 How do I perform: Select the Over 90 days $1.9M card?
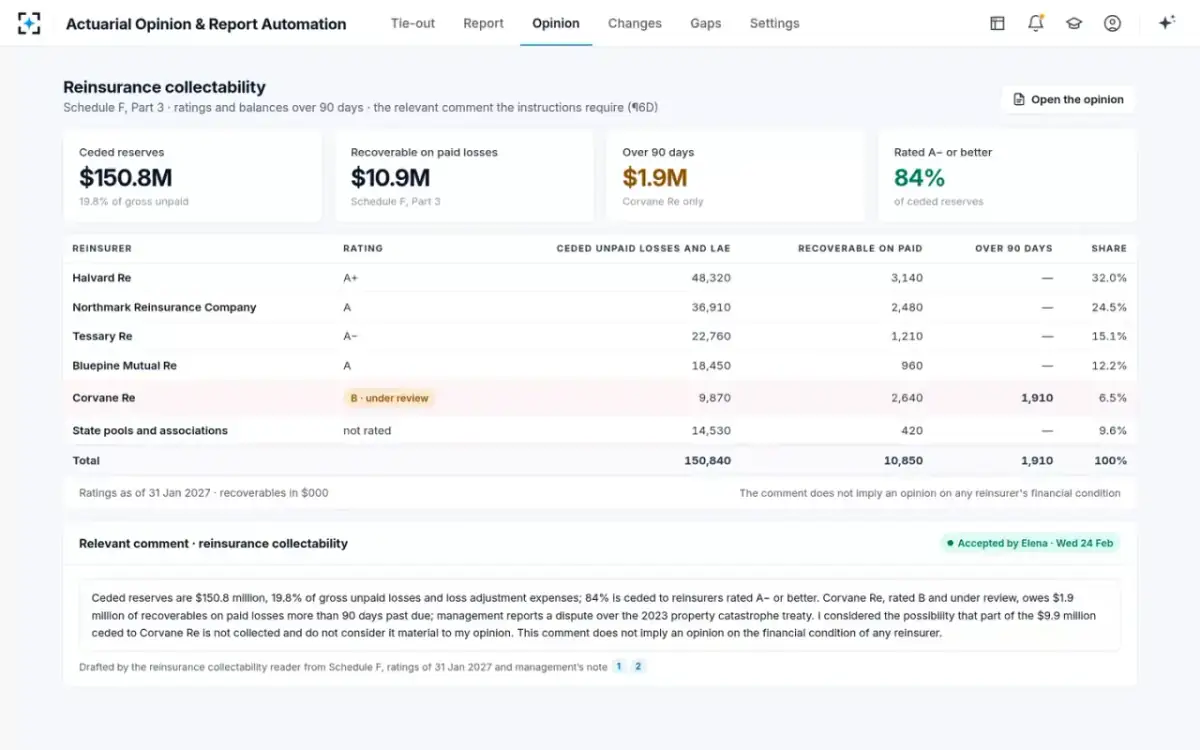click(736, 176)
